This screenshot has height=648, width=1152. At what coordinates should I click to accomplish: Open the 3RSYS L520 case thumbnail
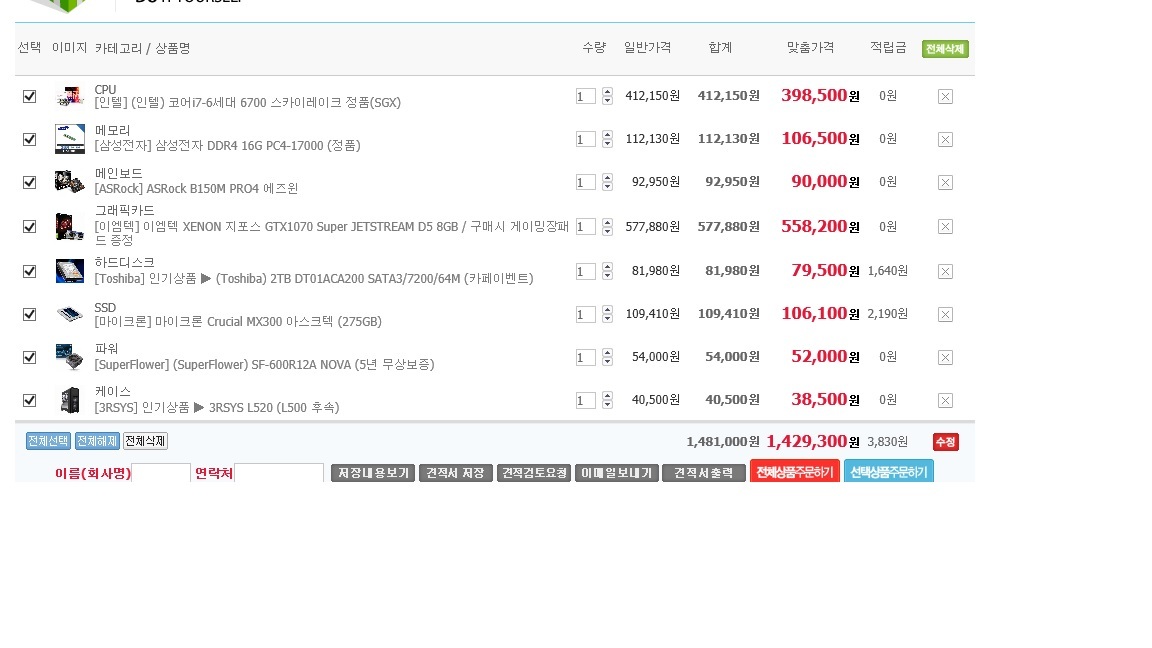point(70,400)
